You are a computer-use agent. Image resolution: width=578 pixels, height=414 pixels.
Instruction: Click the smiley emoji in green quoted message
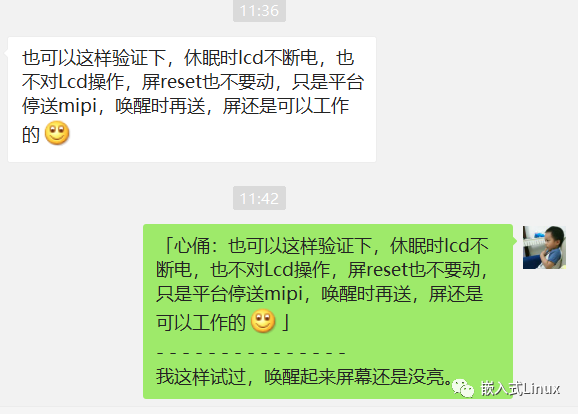tap(263, 321)
